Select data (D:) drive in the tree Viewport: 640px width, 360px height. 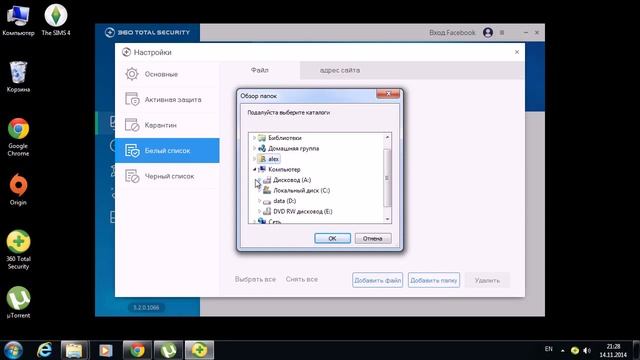[284, 201]
